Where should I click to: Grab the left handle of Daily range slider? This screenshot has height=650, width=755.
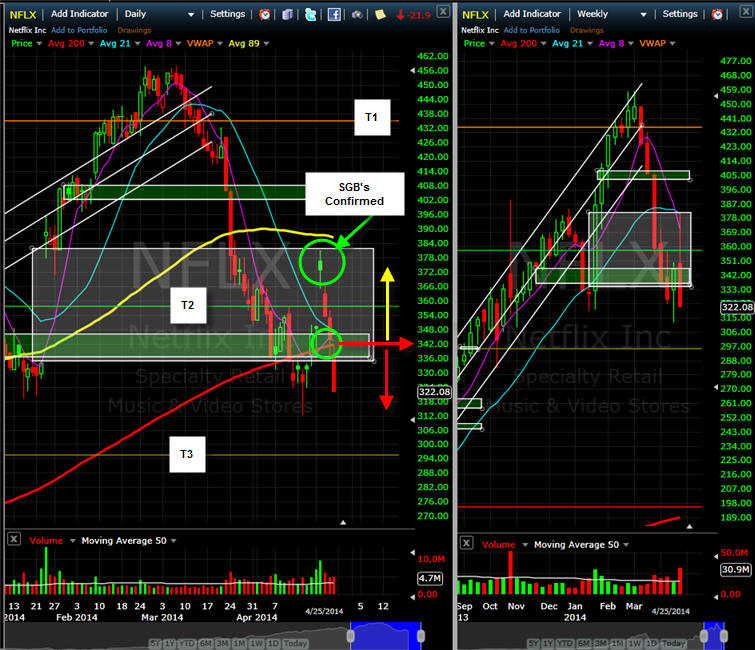tap(351, 636)
